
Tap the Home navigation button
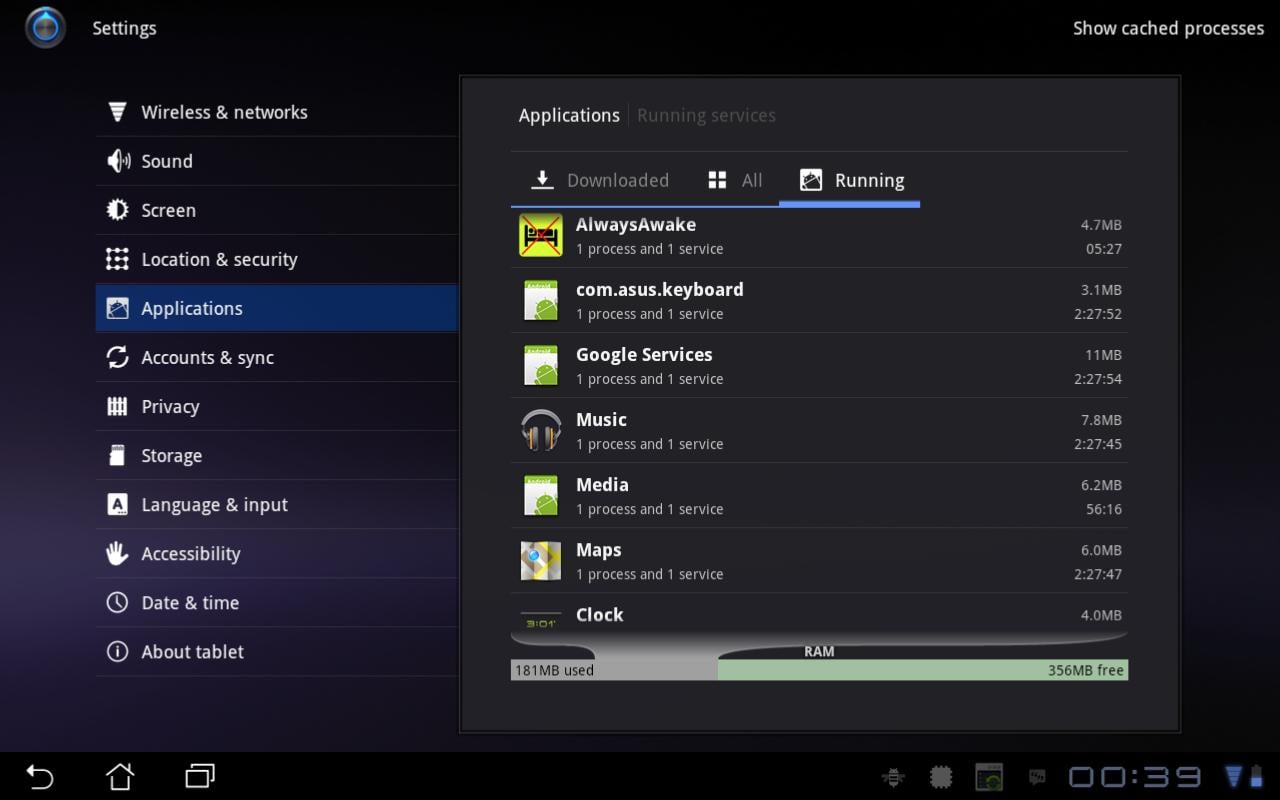[120, 776]
